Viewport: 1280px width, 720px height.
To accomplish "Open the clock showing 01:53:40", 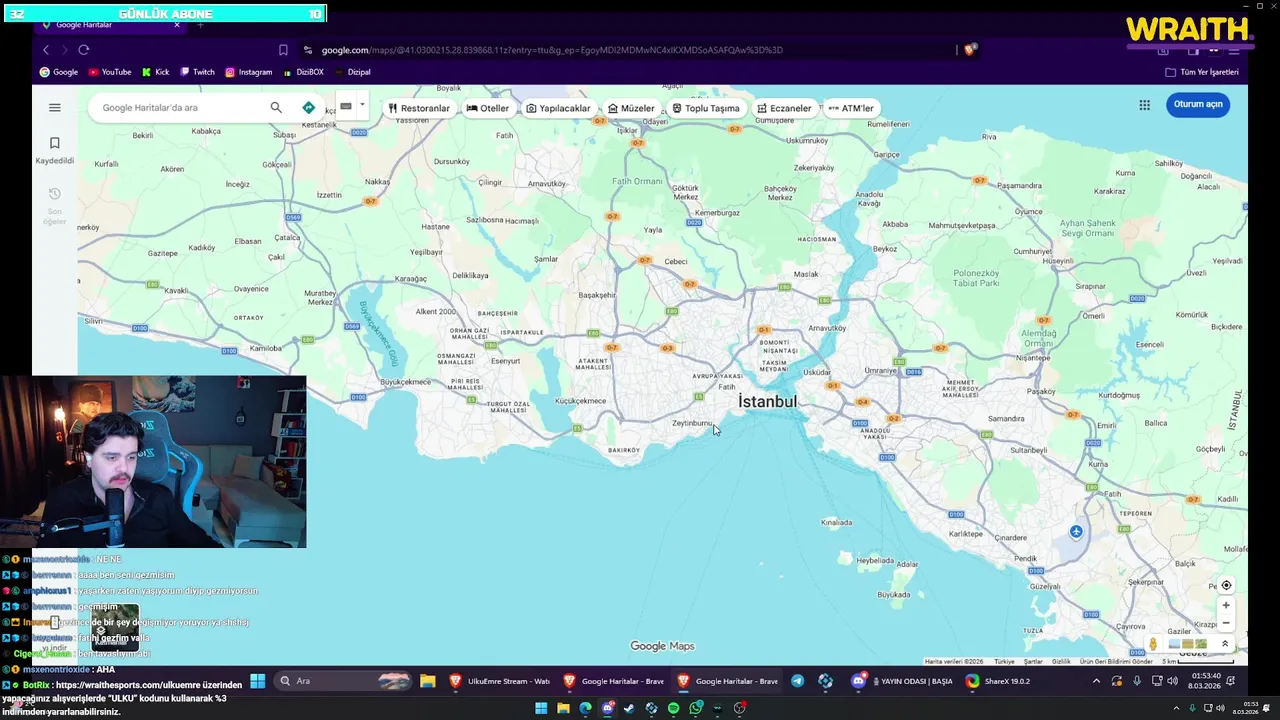I will click(x=1206, y=681).
